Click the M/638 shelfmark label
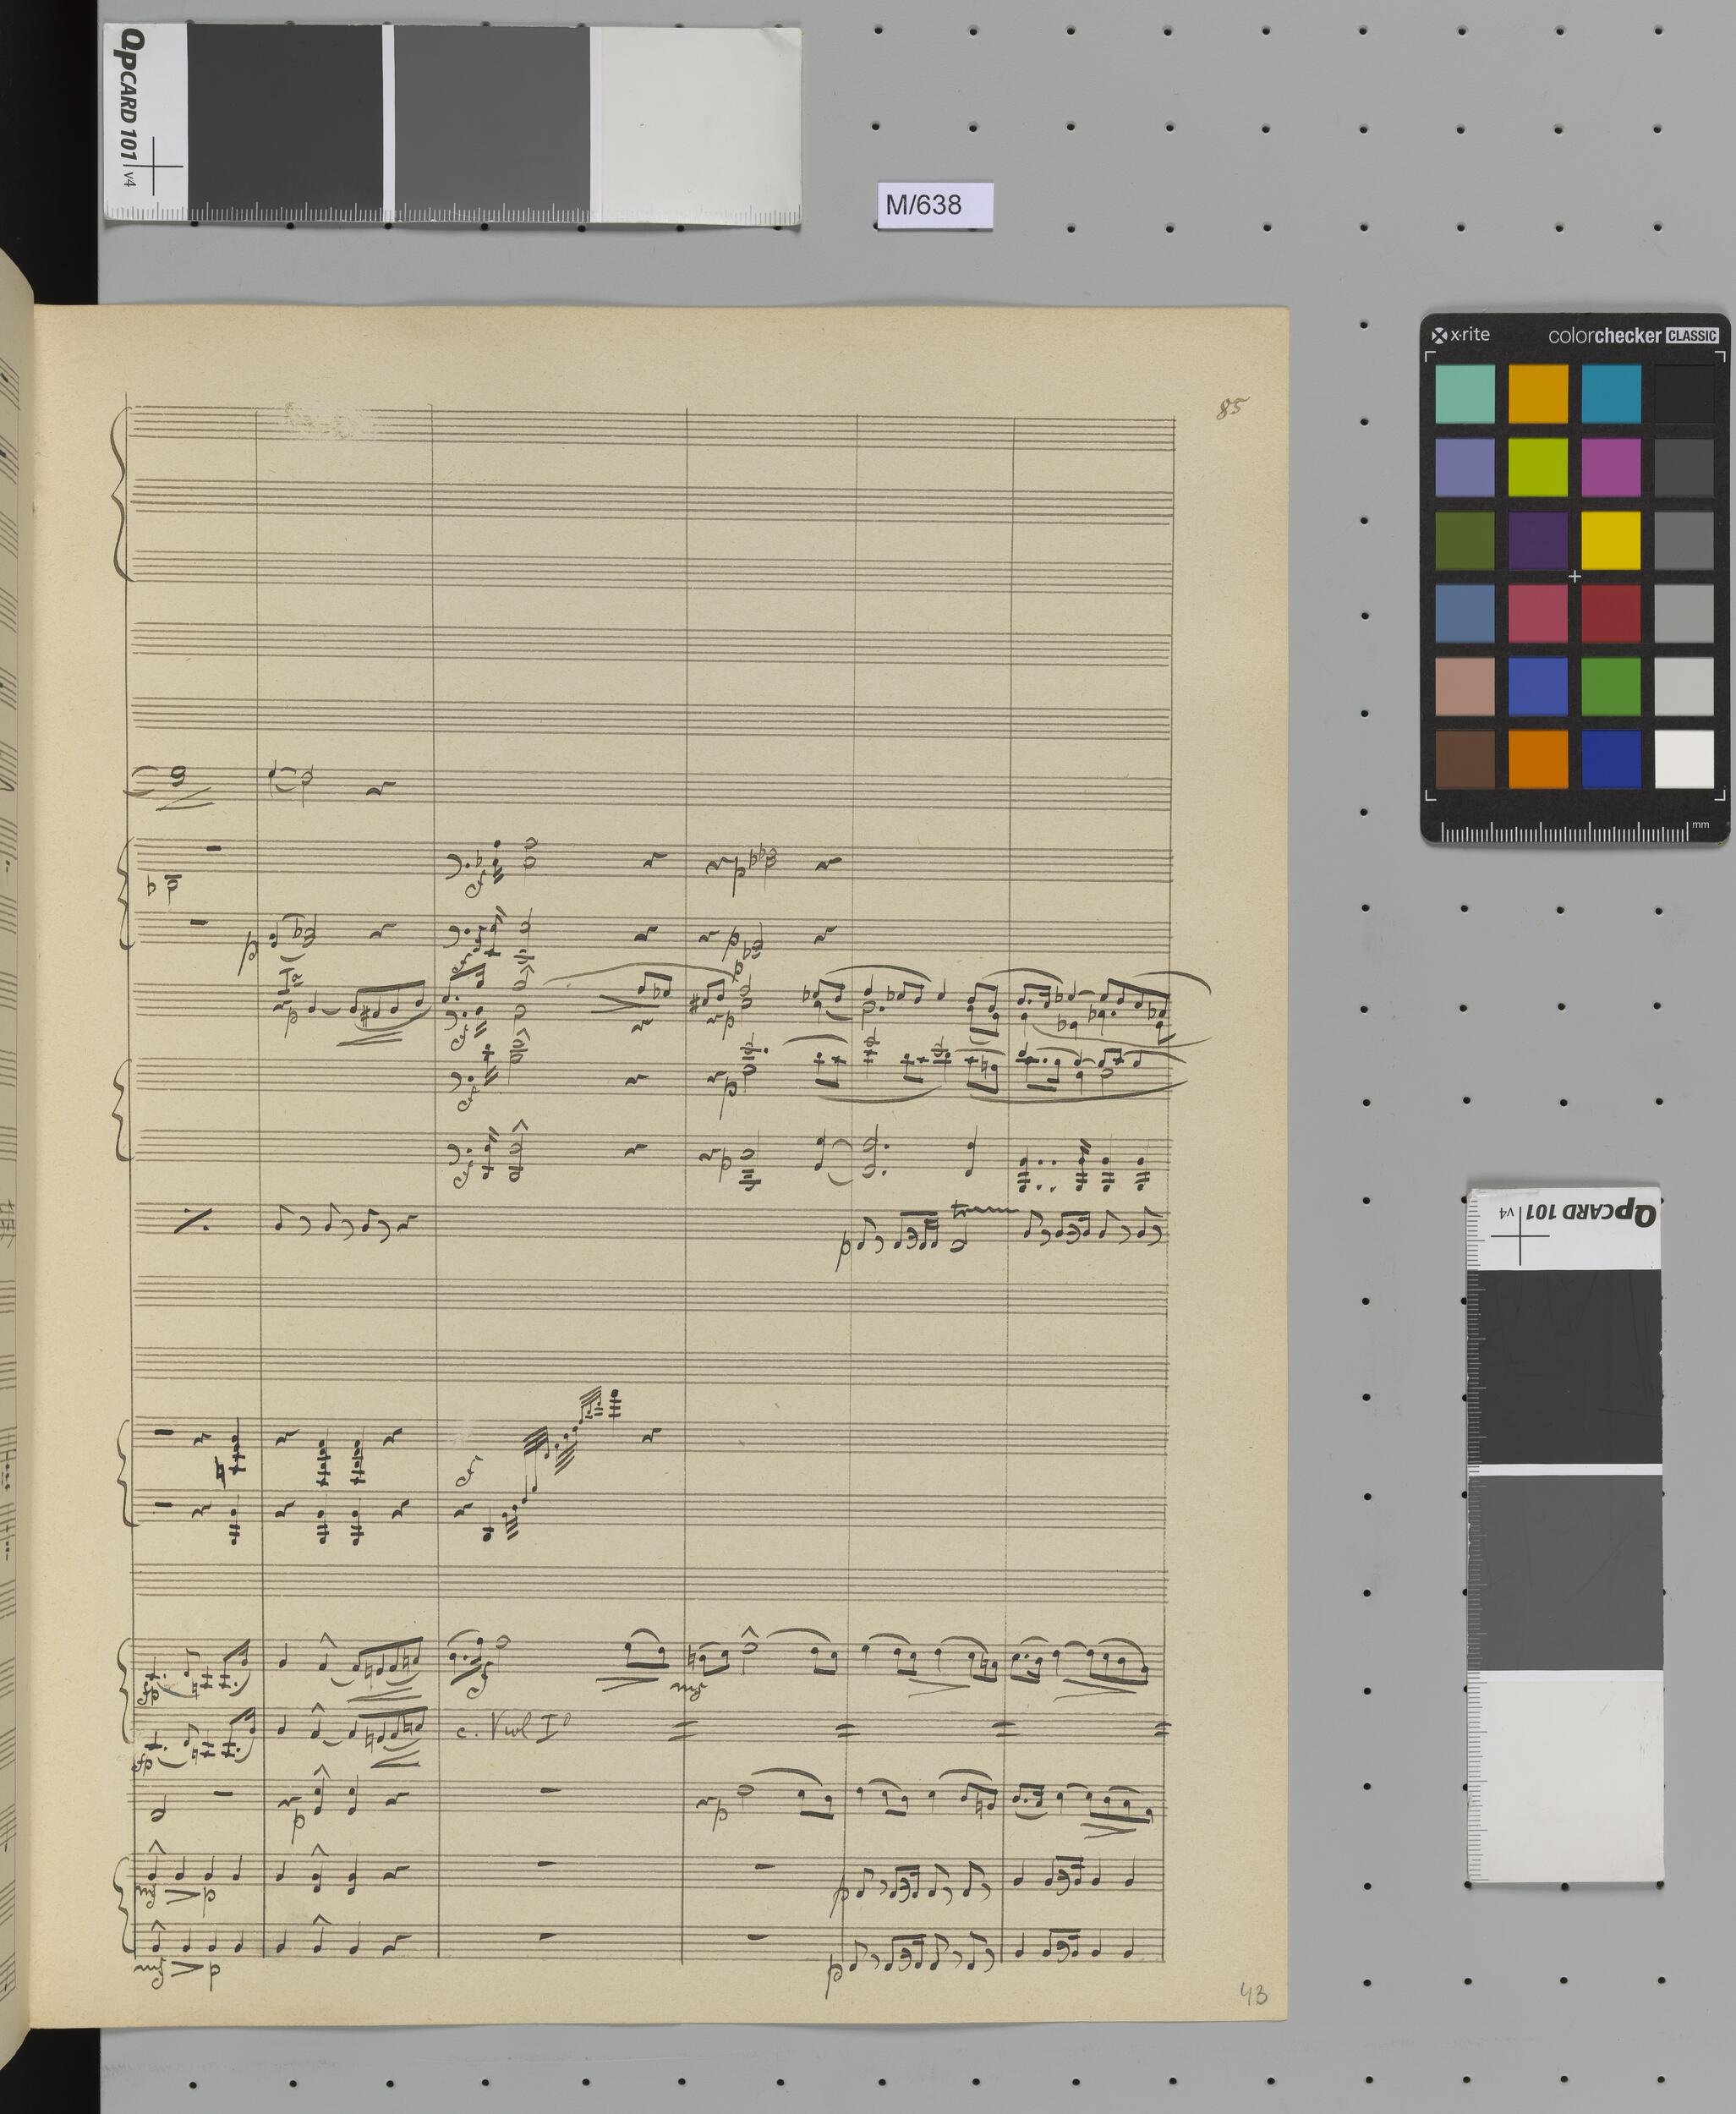This screenshot has width=1736, height=2114. 923,205
